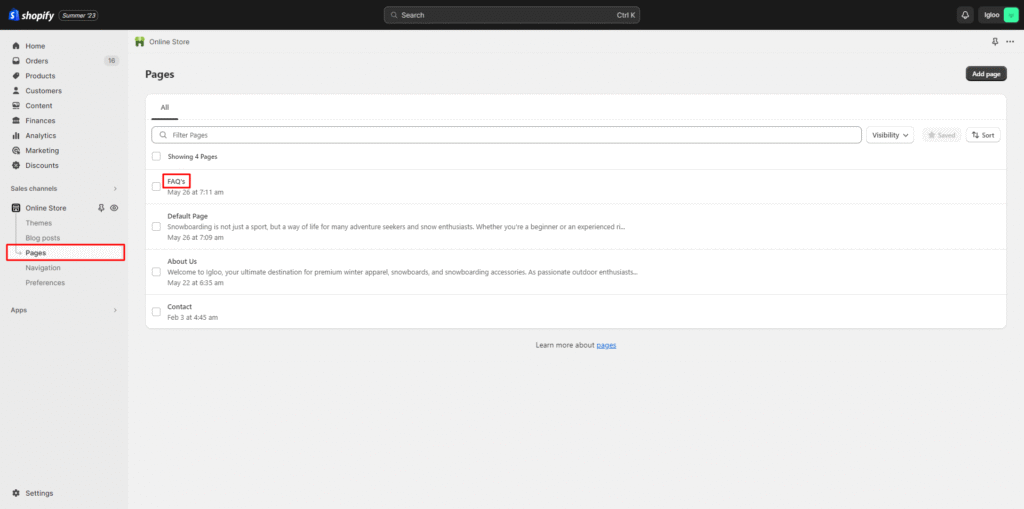Open Orders from the sidebar

click(x=36, y=61)
